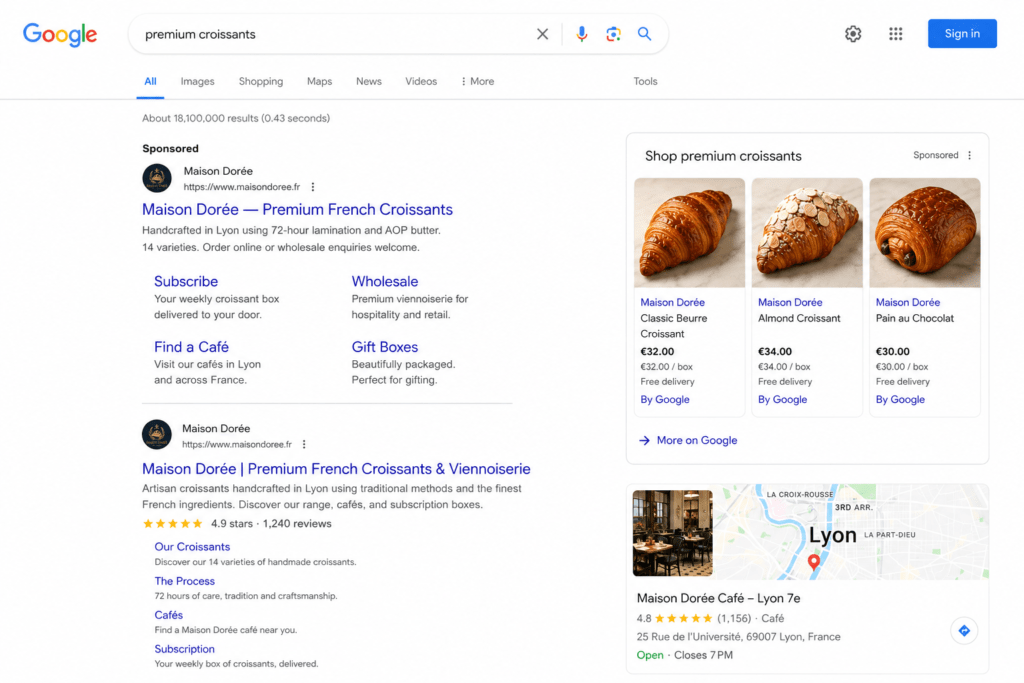The height and width of the screenshot is (683, 1024).
Task: Open the Subscribe sitelink
Action: click(186, 281)
